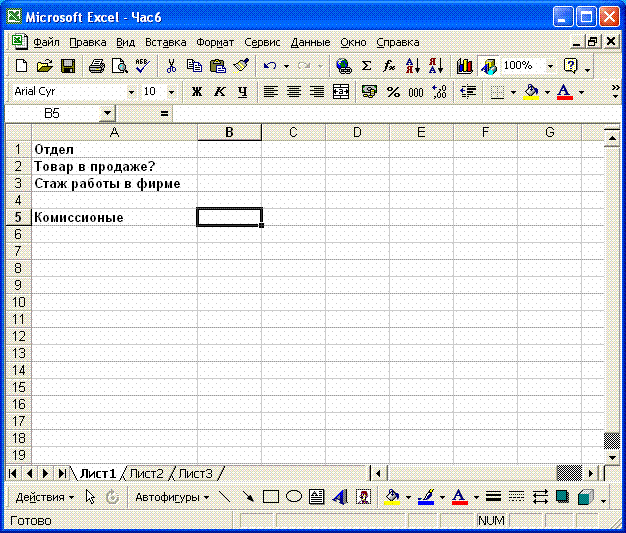Open a file with the folder icon

click(44, 65)
